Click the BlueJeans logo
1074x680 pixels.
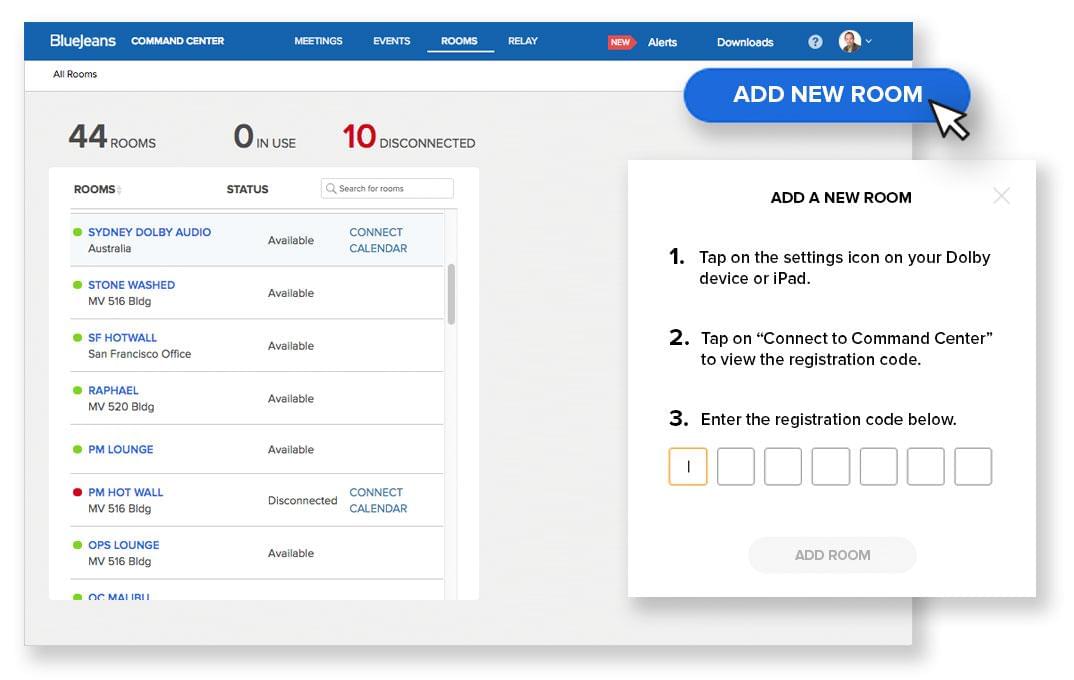[x=83, y=41]
